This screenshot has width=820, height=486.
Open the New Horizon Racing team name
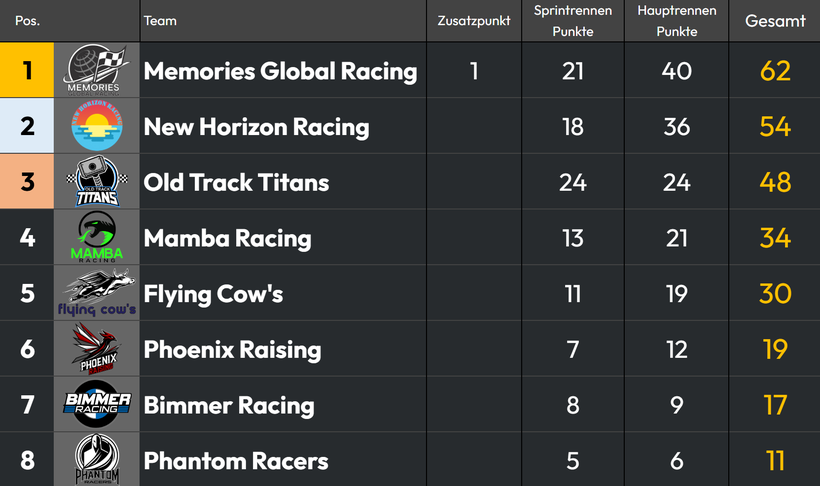[256, 127]
